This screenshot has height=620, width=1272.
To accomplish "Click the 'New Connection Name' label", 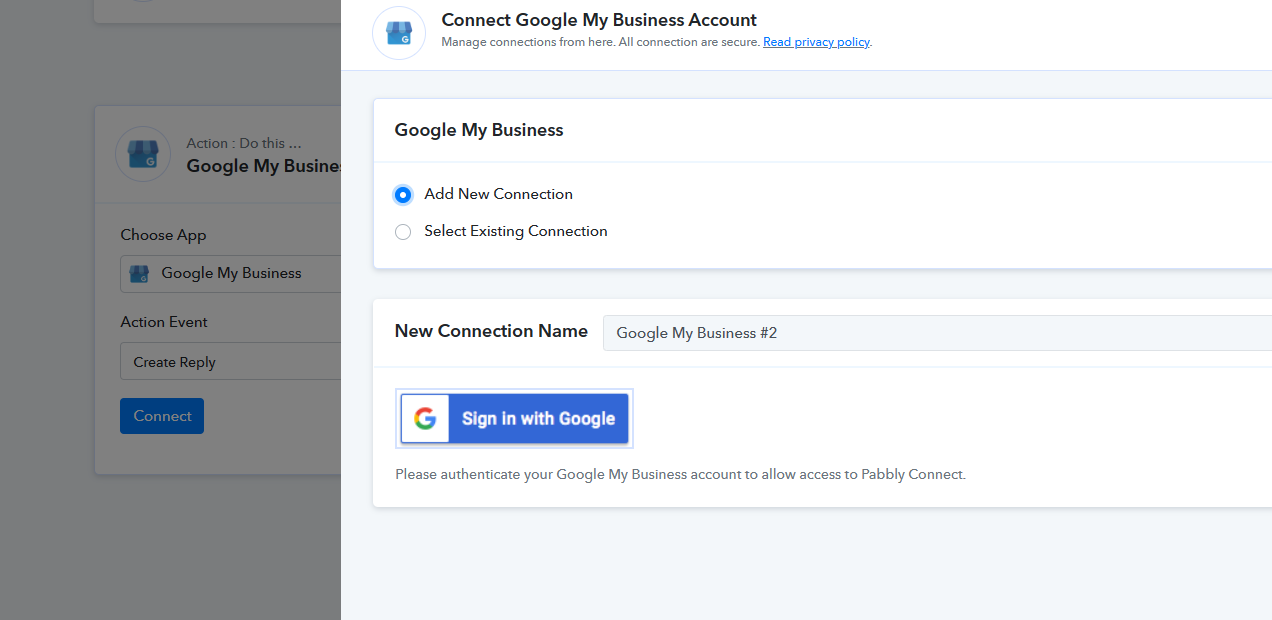I will pos(491,331).
